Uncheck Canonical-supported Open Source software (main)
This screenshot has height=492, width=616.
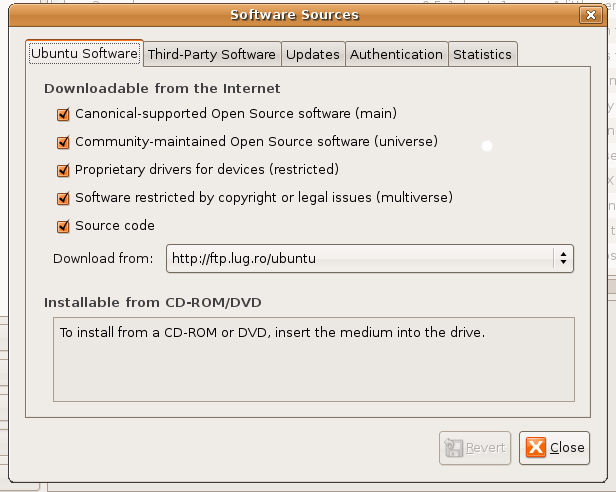point(63,114)
